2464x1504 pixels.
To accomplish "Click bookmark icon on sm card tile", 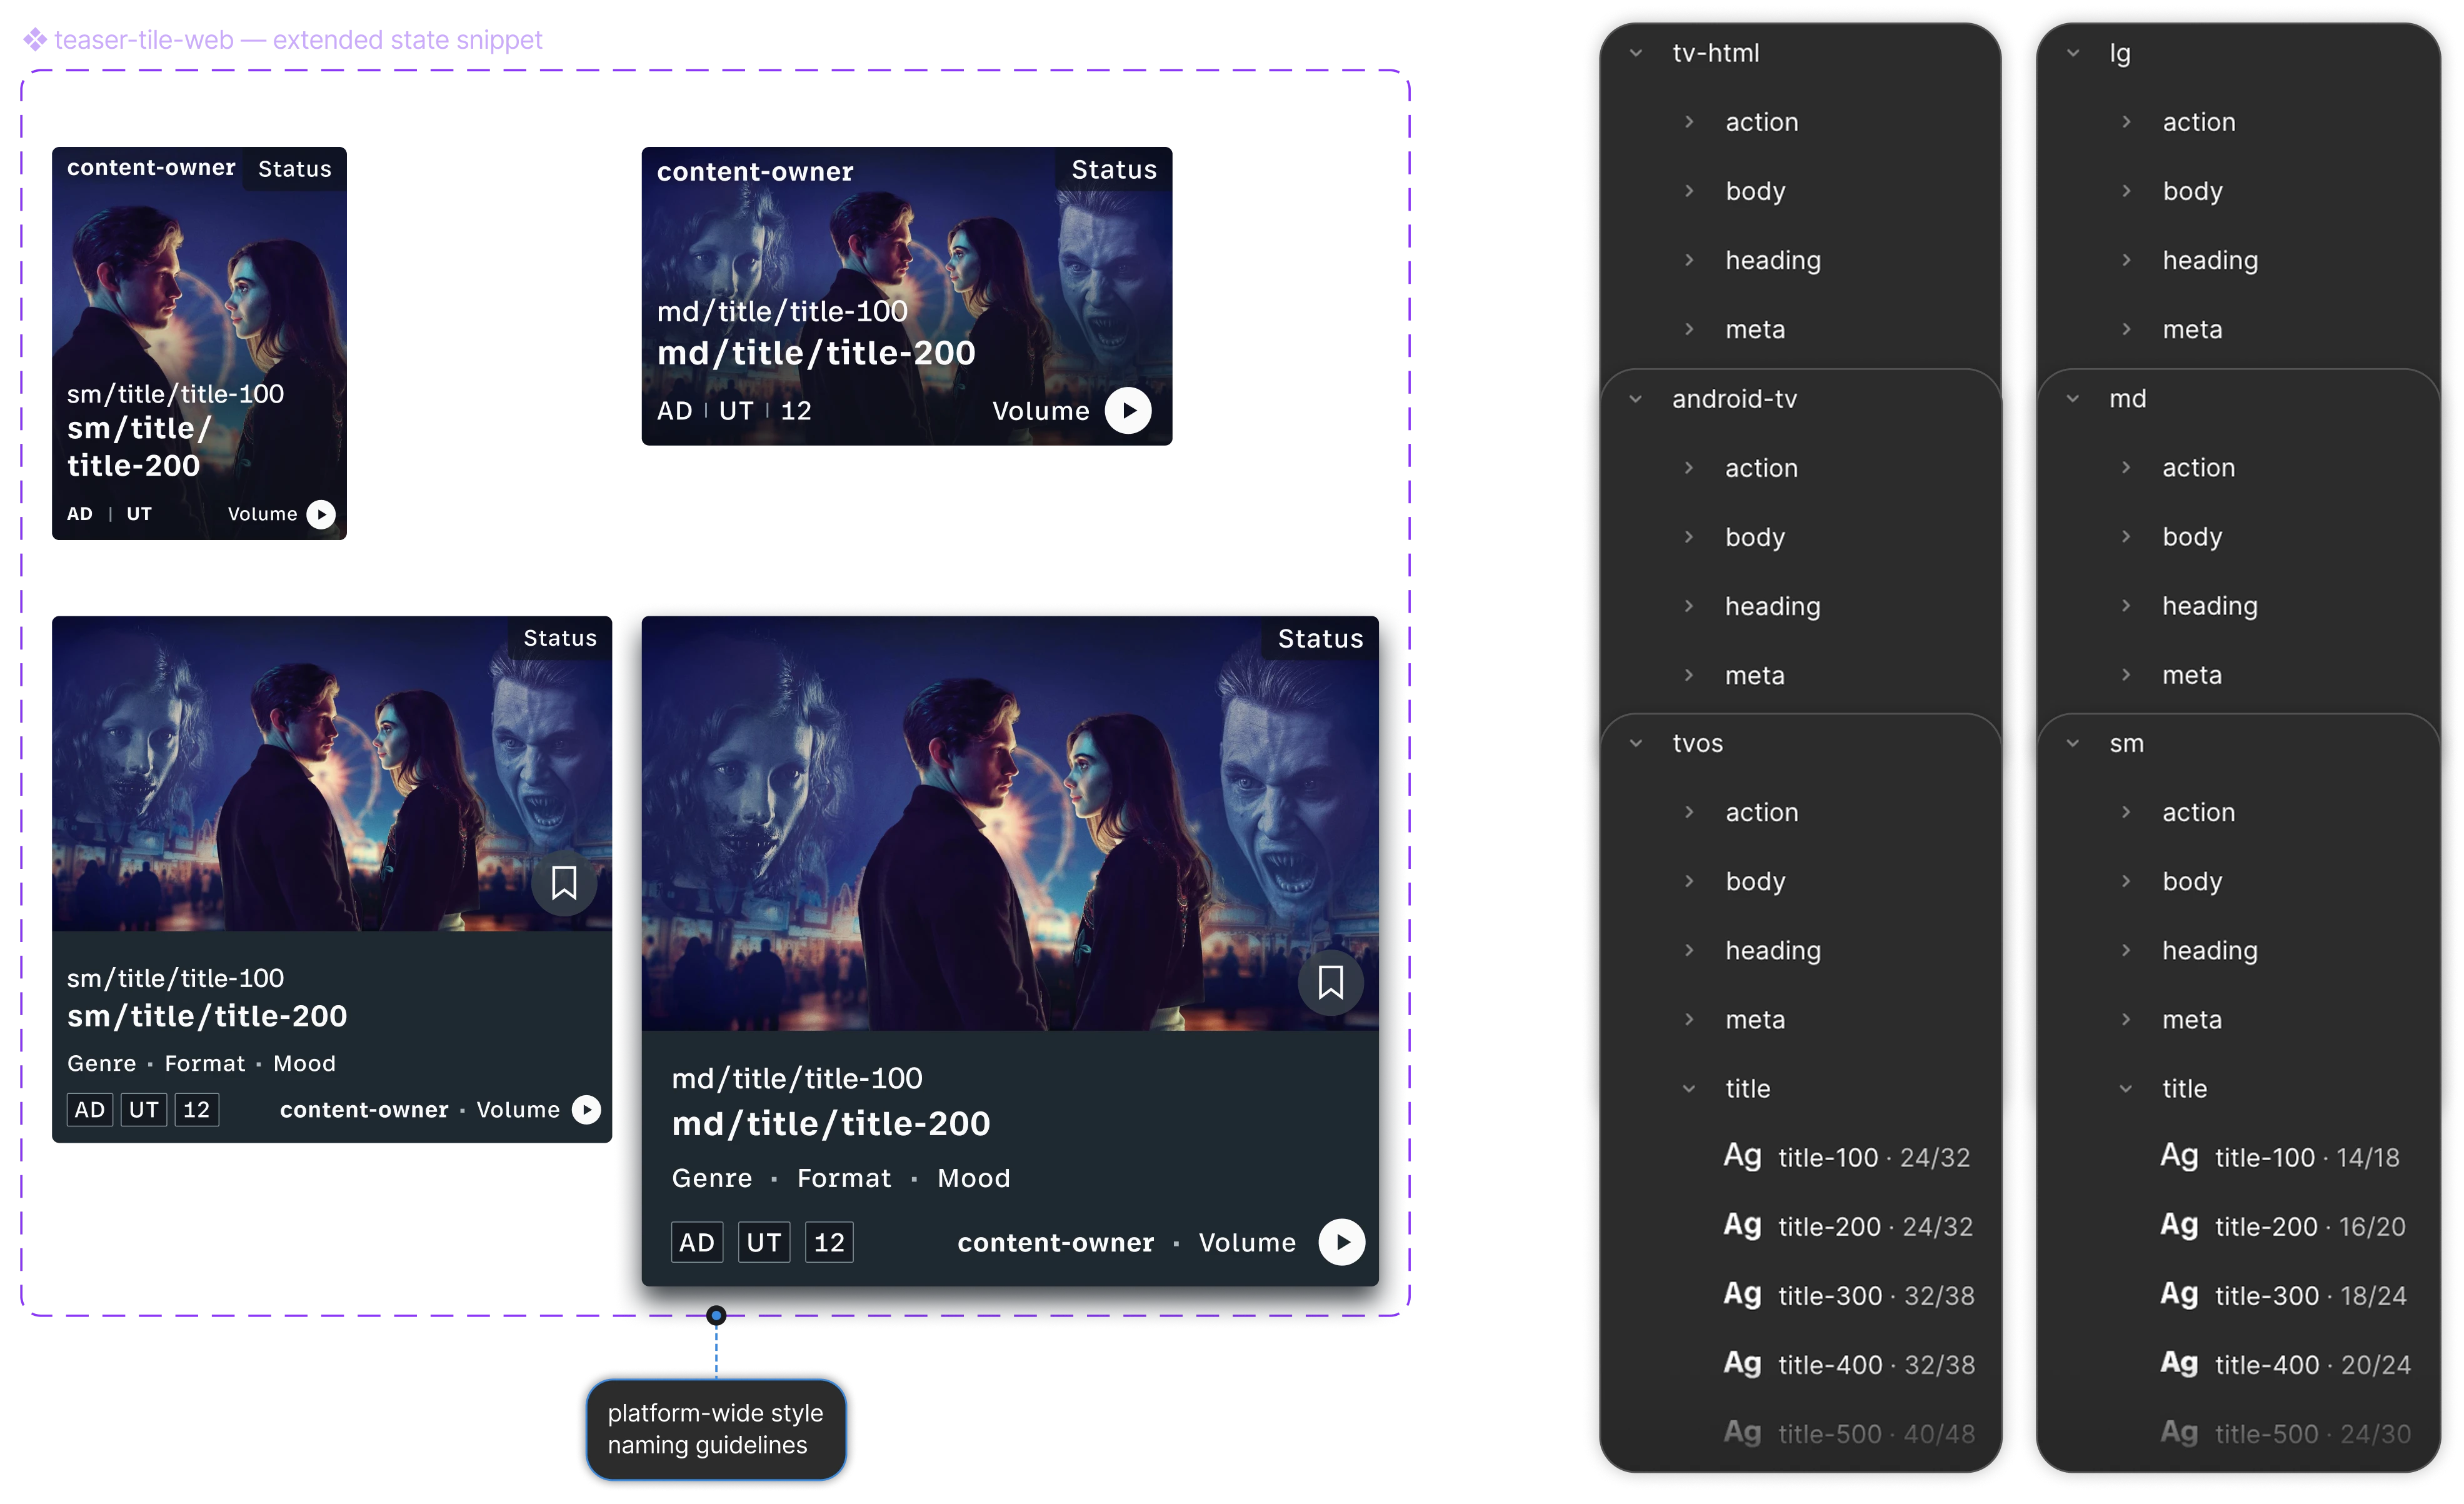I will click(x=564, y=883).
